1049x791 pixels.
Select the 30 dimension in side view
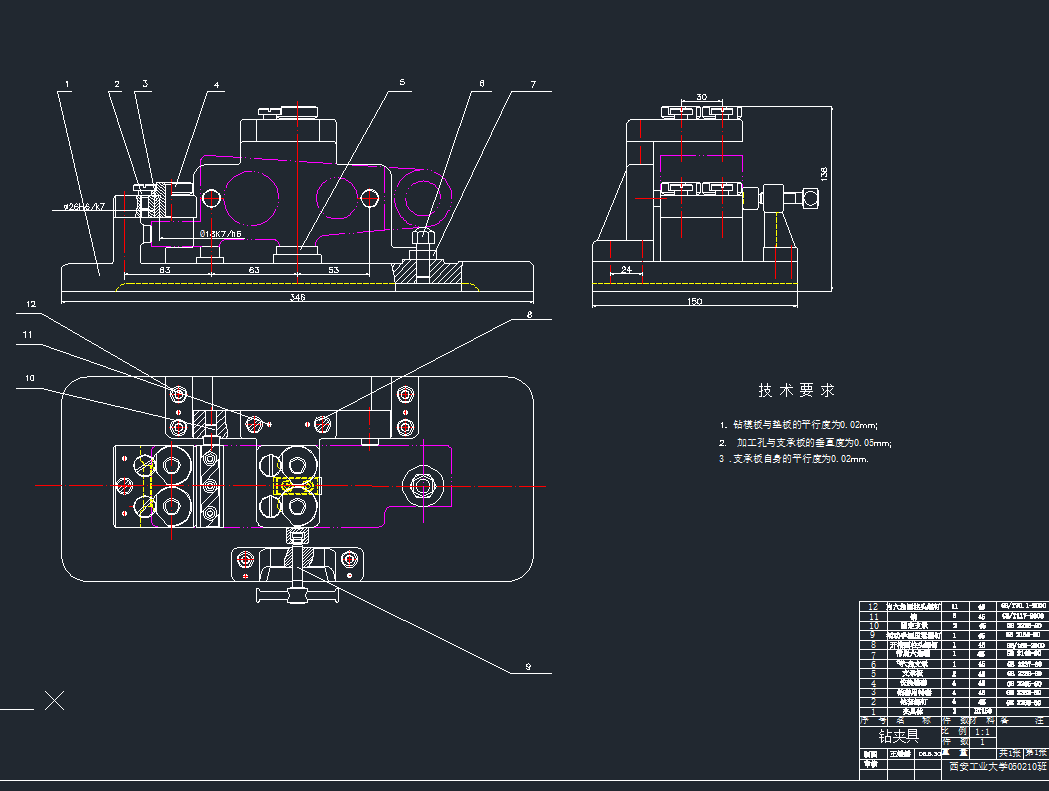[700, 98]
